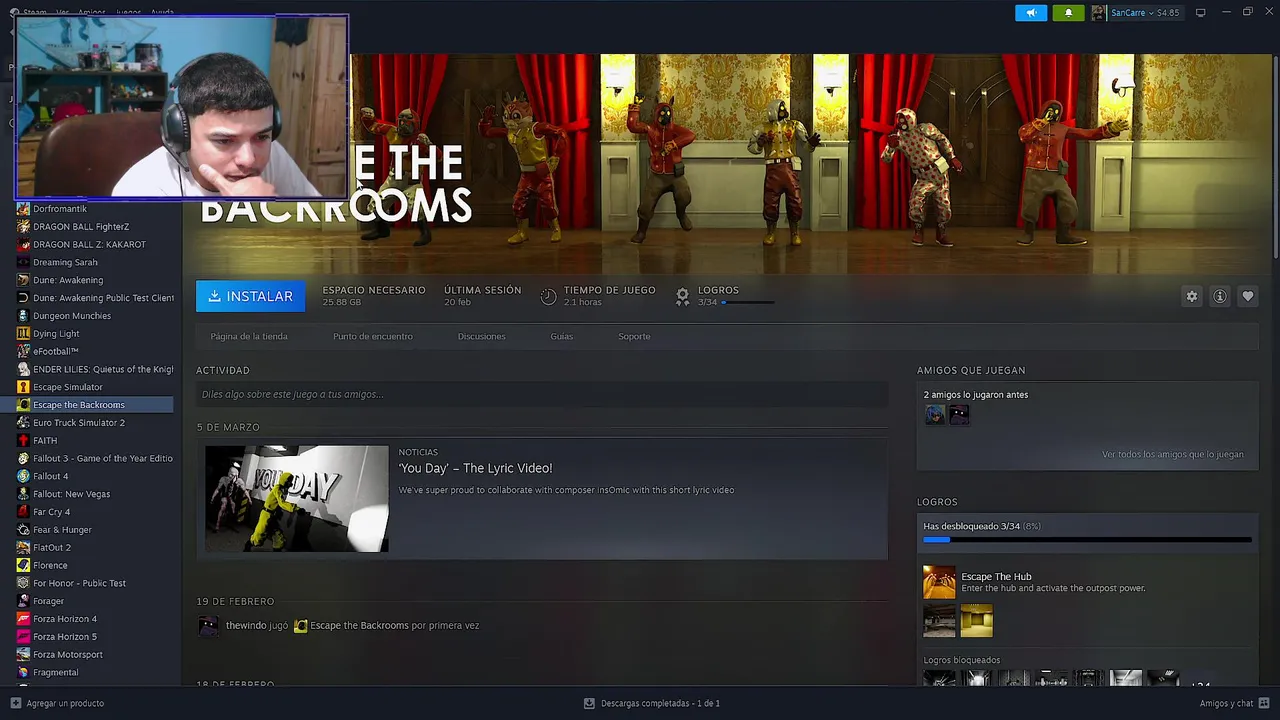Viewport: 1280px width, 720px height.
Task: Select Dune: Awakening in library
Action: click(68, 281)
